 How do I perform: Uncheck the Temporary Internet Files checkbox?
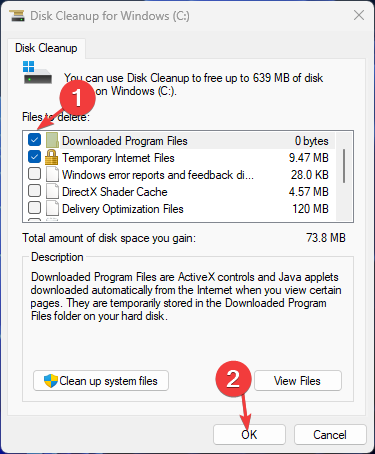(34, 157)
